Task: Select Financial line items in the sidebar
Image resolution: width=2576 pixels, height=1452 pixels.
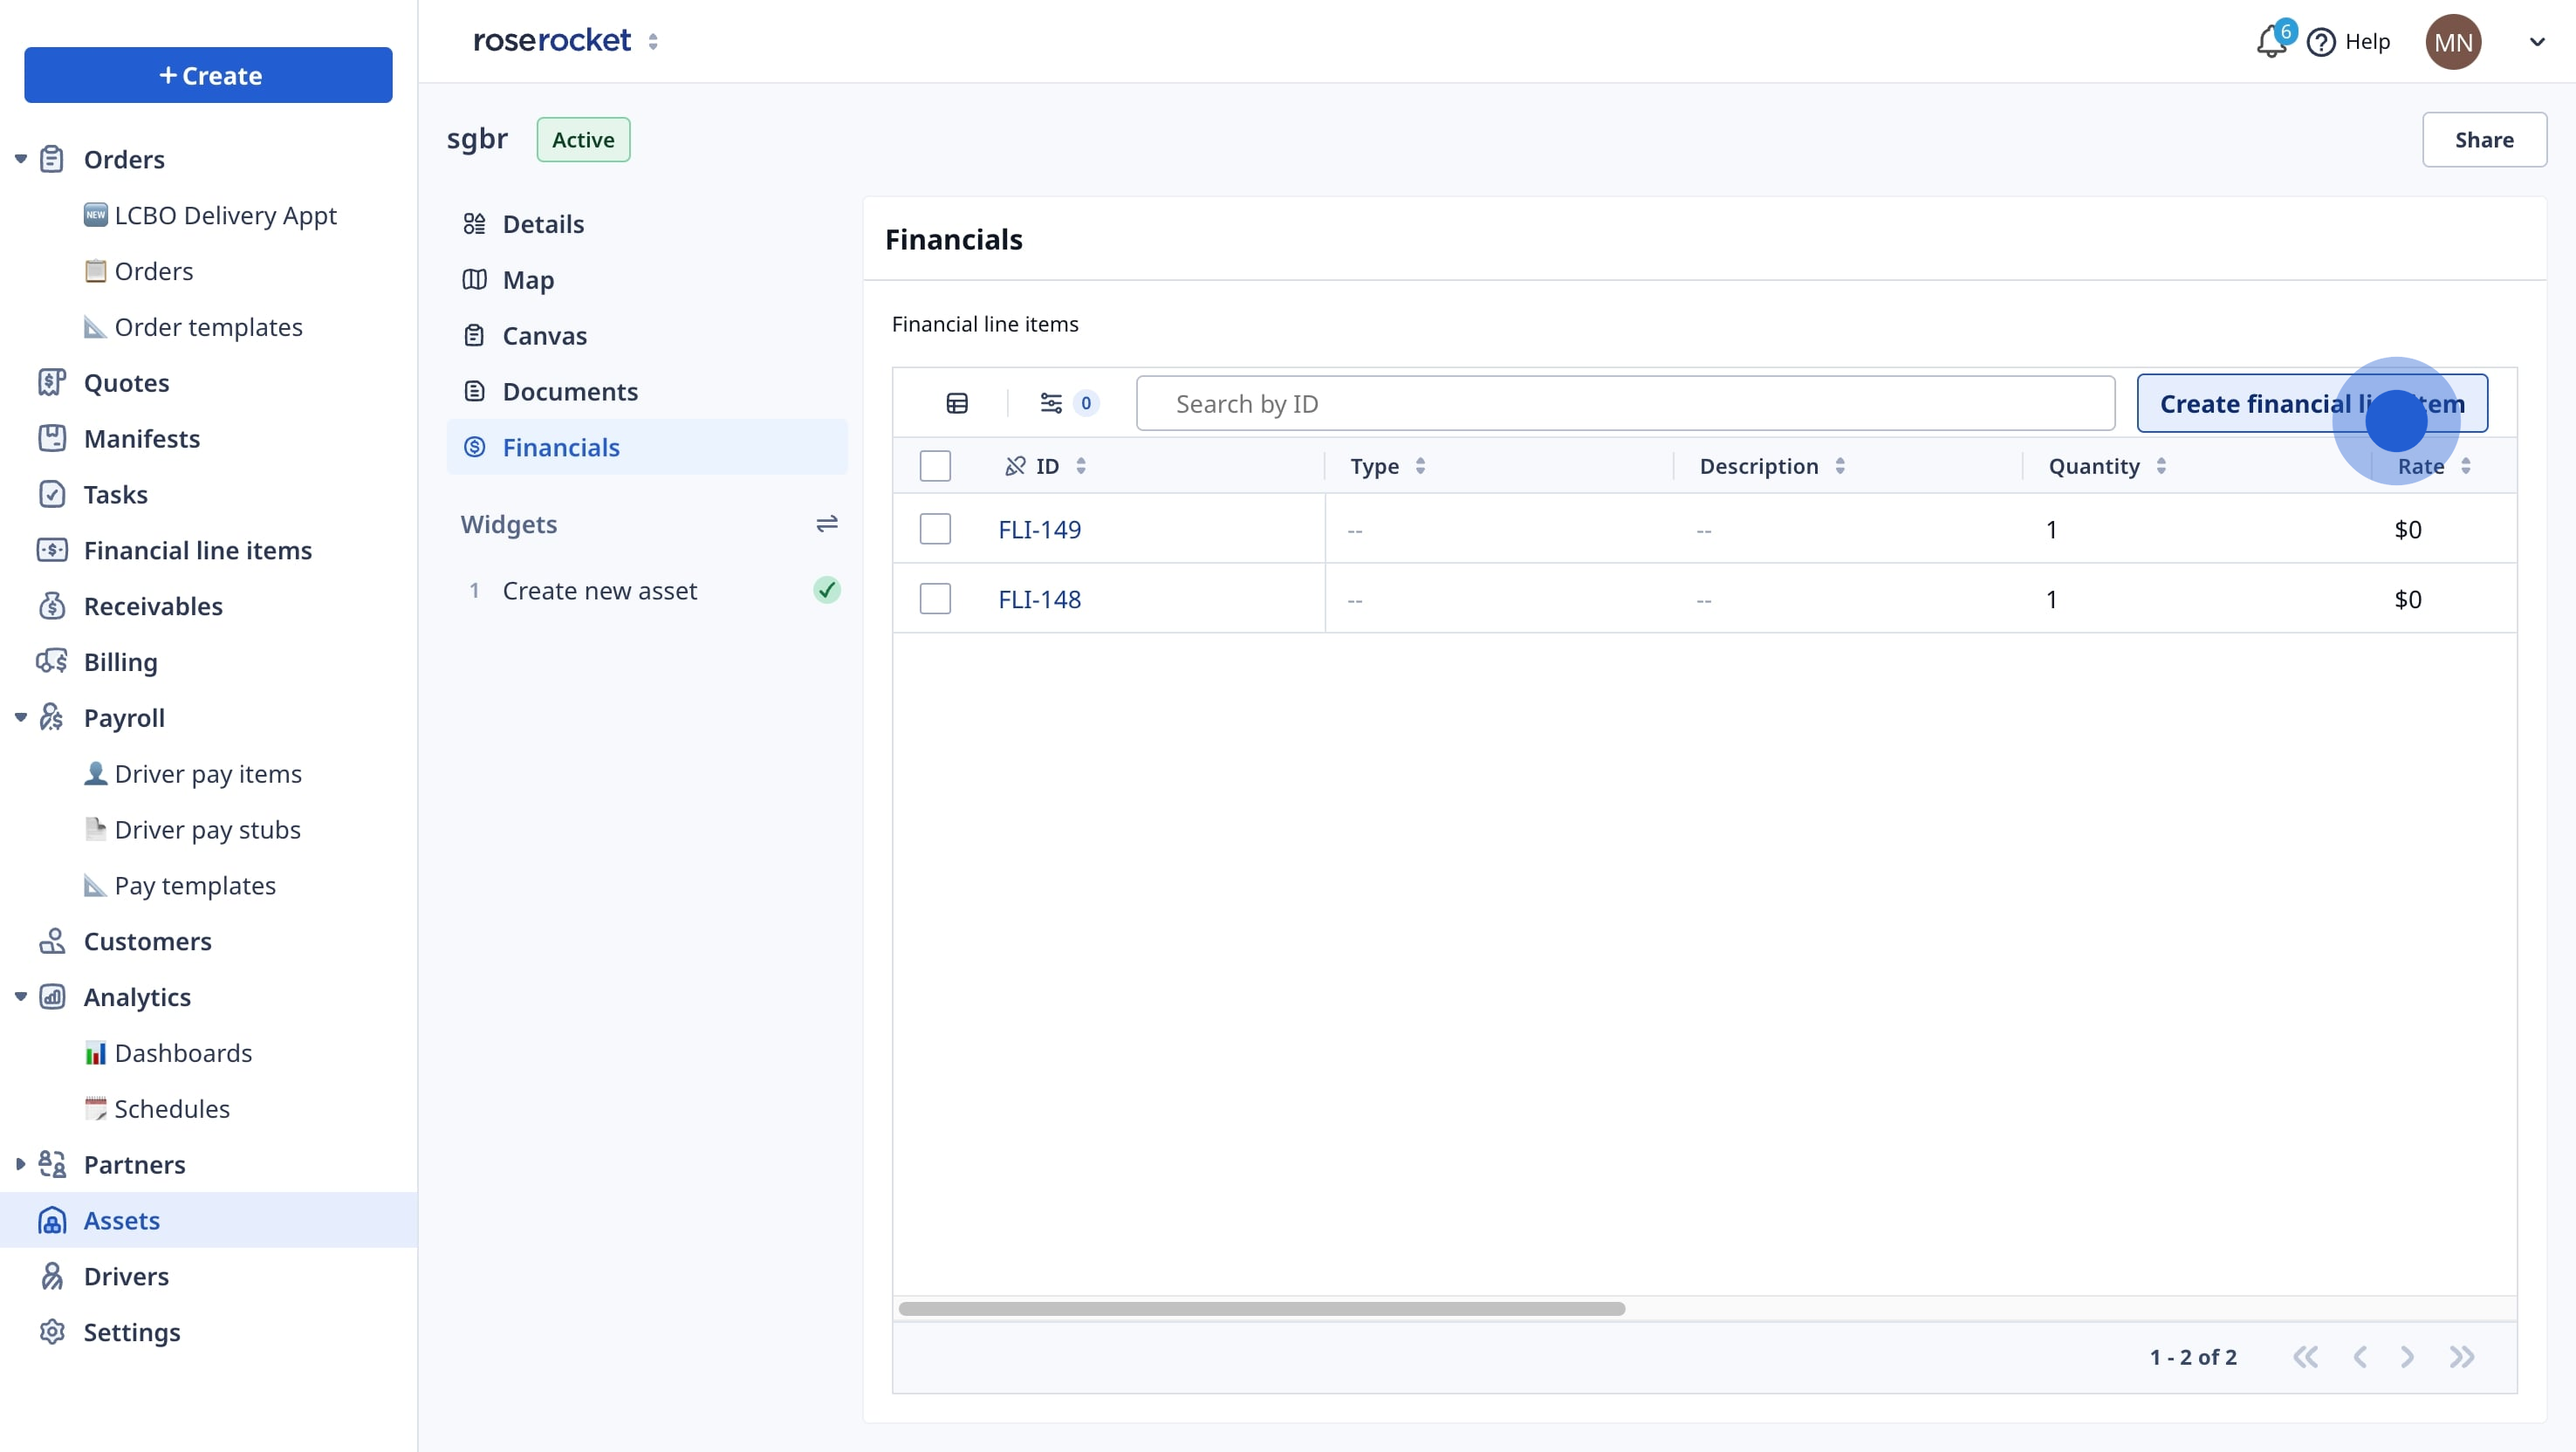Action: point(196,550)
